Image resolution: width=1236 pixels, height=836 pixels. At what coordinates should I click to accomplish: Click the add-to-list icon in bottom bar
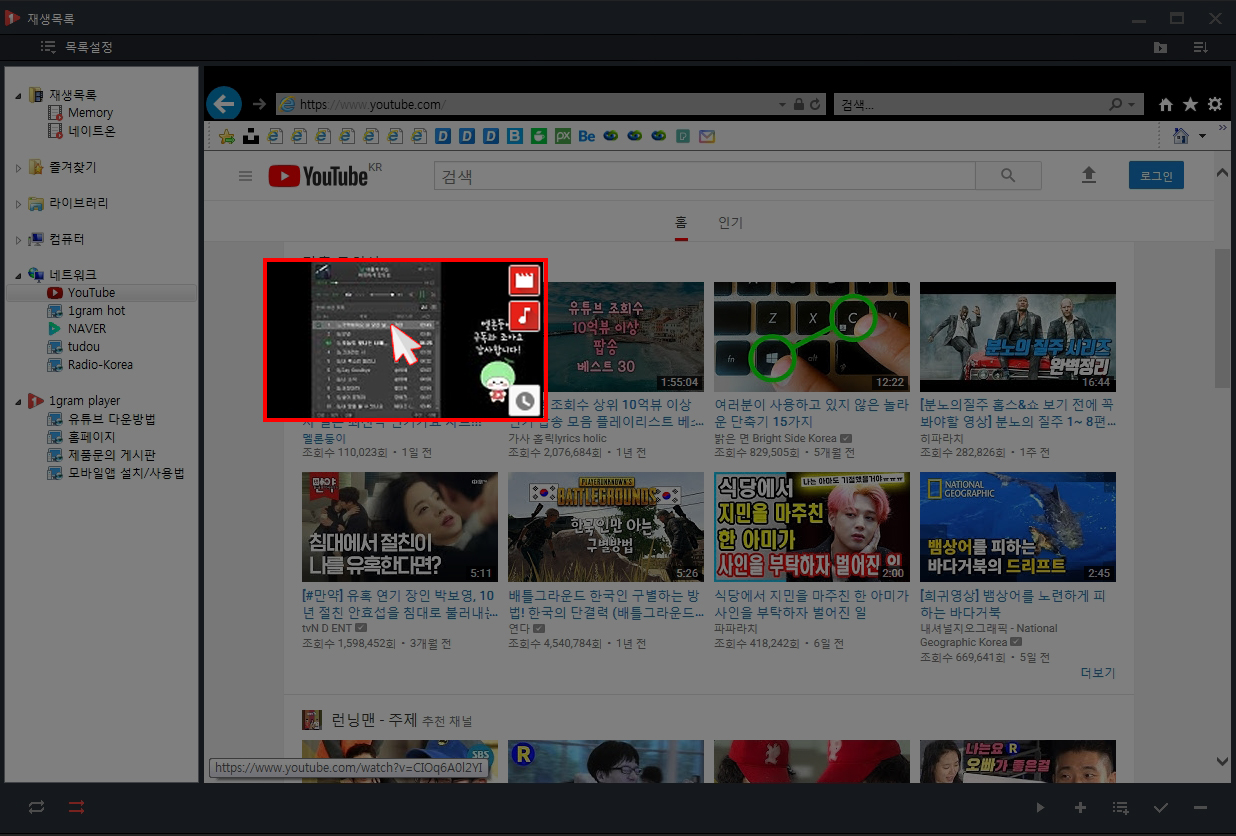tap(1120, 807)
